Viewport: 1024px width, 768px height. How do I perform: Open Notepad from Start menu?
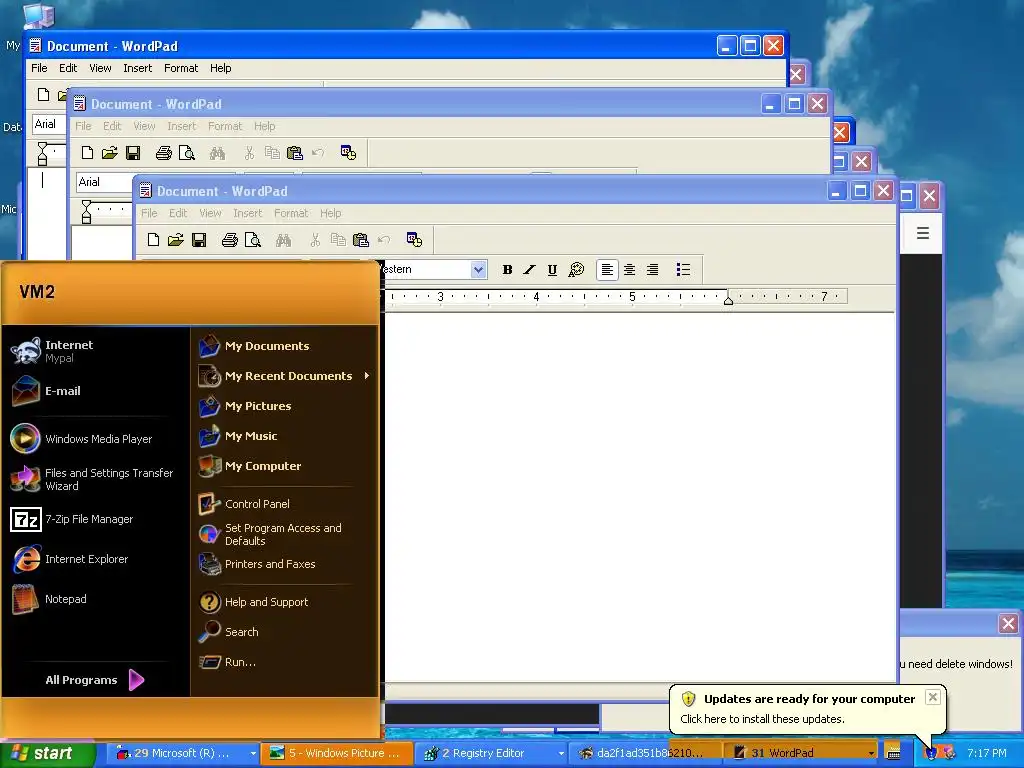pos(97,599)
